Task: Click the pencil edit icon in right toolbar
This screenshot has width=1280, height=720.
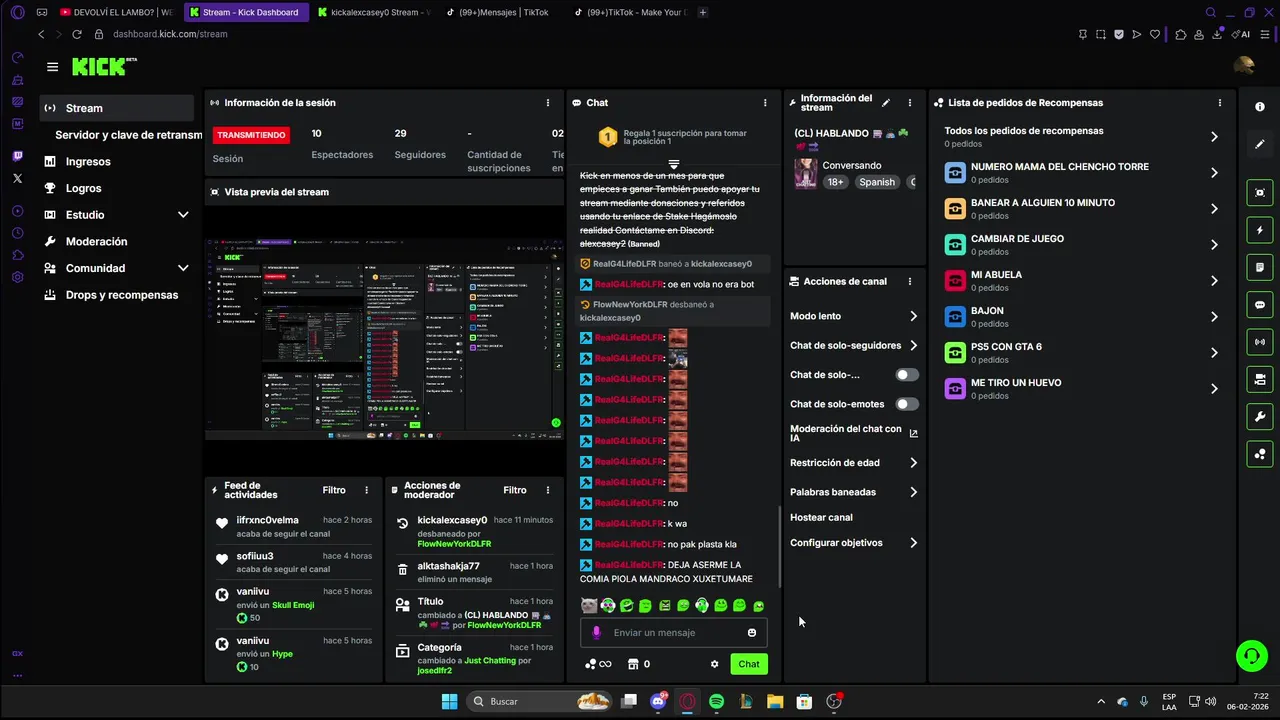Action: point(1260,144)
